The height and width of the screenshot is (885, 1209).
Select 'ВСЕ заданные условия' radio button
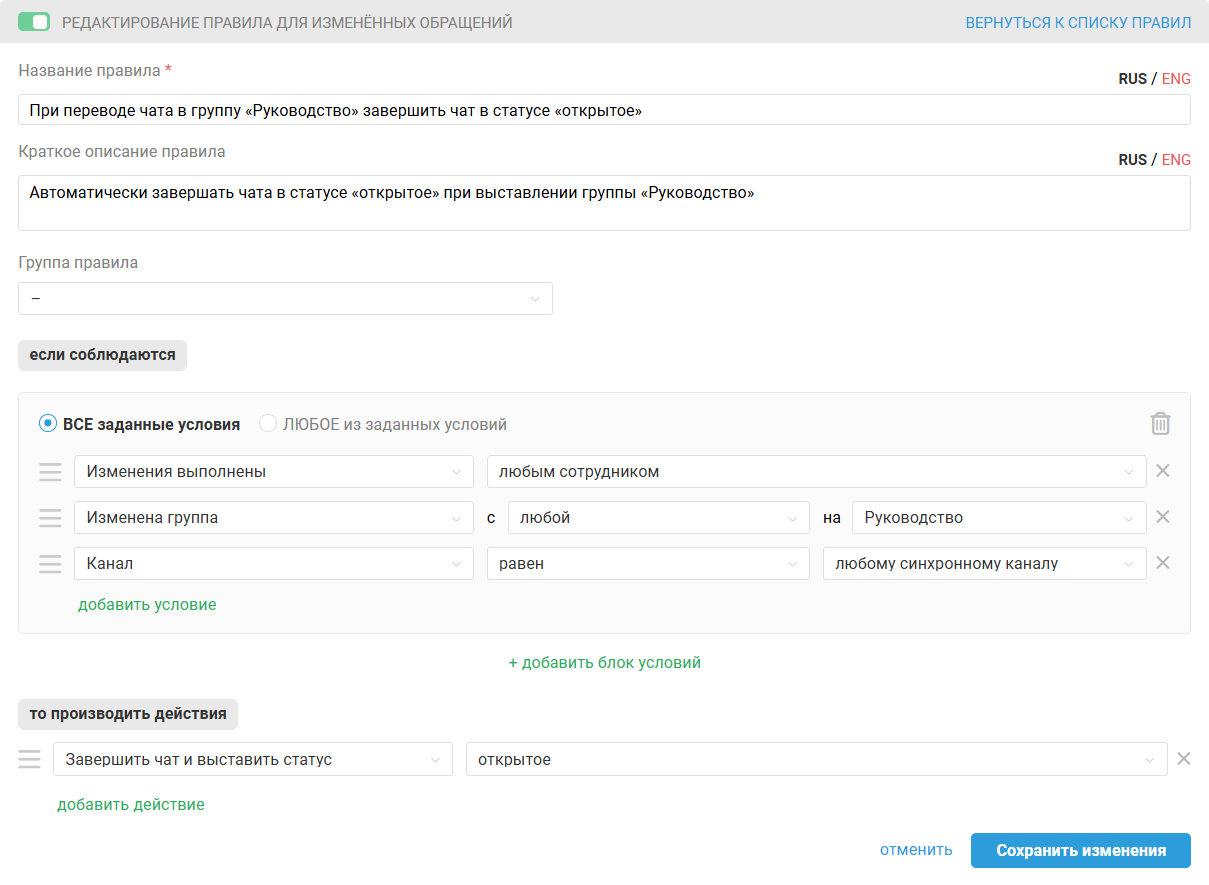pyautogui.click(x=47, y=424)
